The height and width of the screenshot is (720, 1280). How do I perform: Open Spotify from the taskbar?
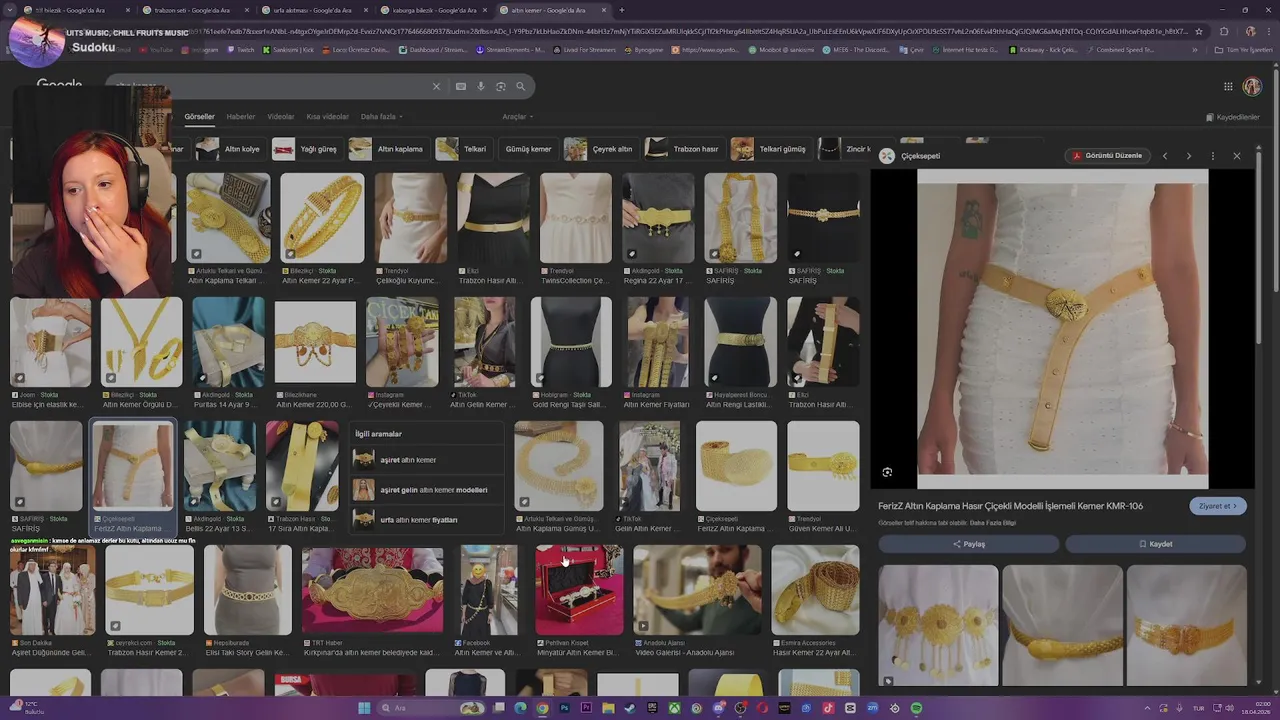coord(916,708)
